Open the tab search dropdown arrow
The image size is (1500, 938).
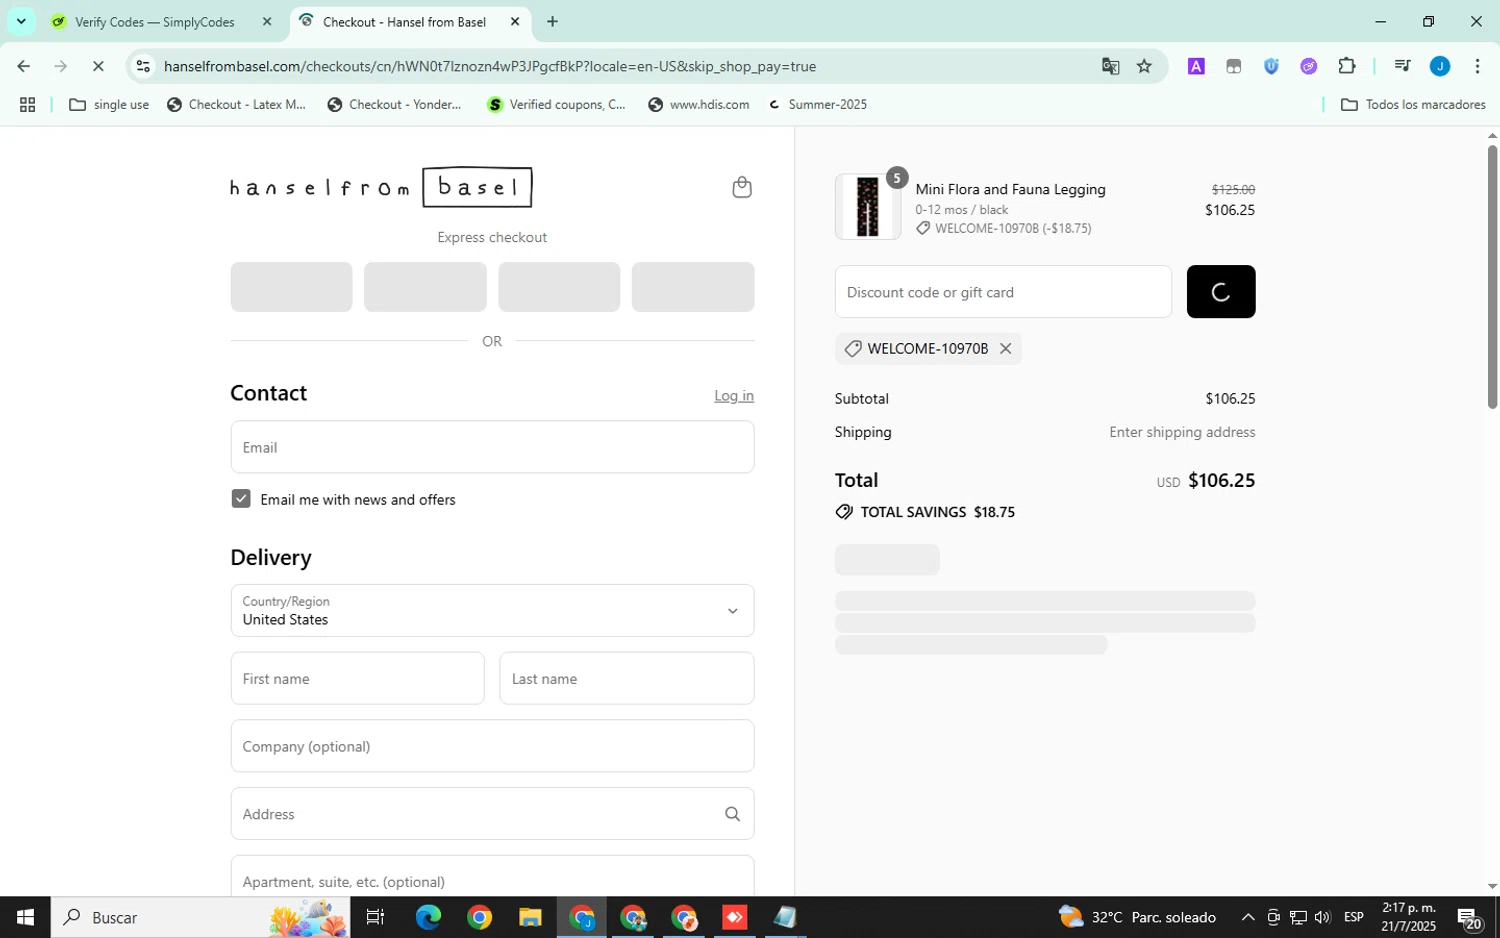click(x=21, y=21)
